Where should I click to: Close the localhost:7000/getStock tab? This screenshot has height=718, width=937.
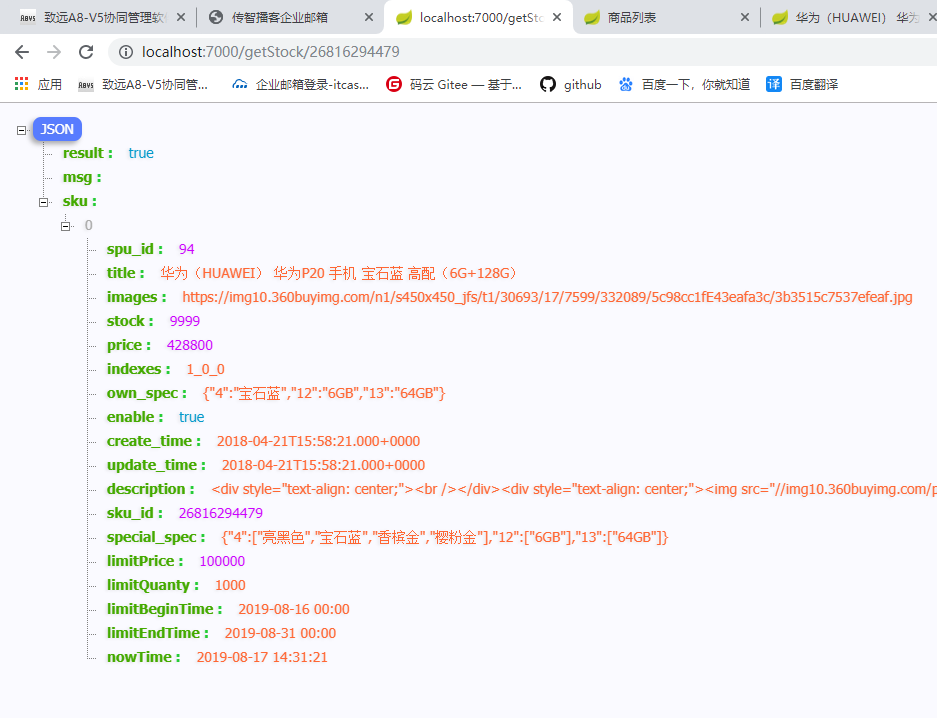[x=557, y=17]
